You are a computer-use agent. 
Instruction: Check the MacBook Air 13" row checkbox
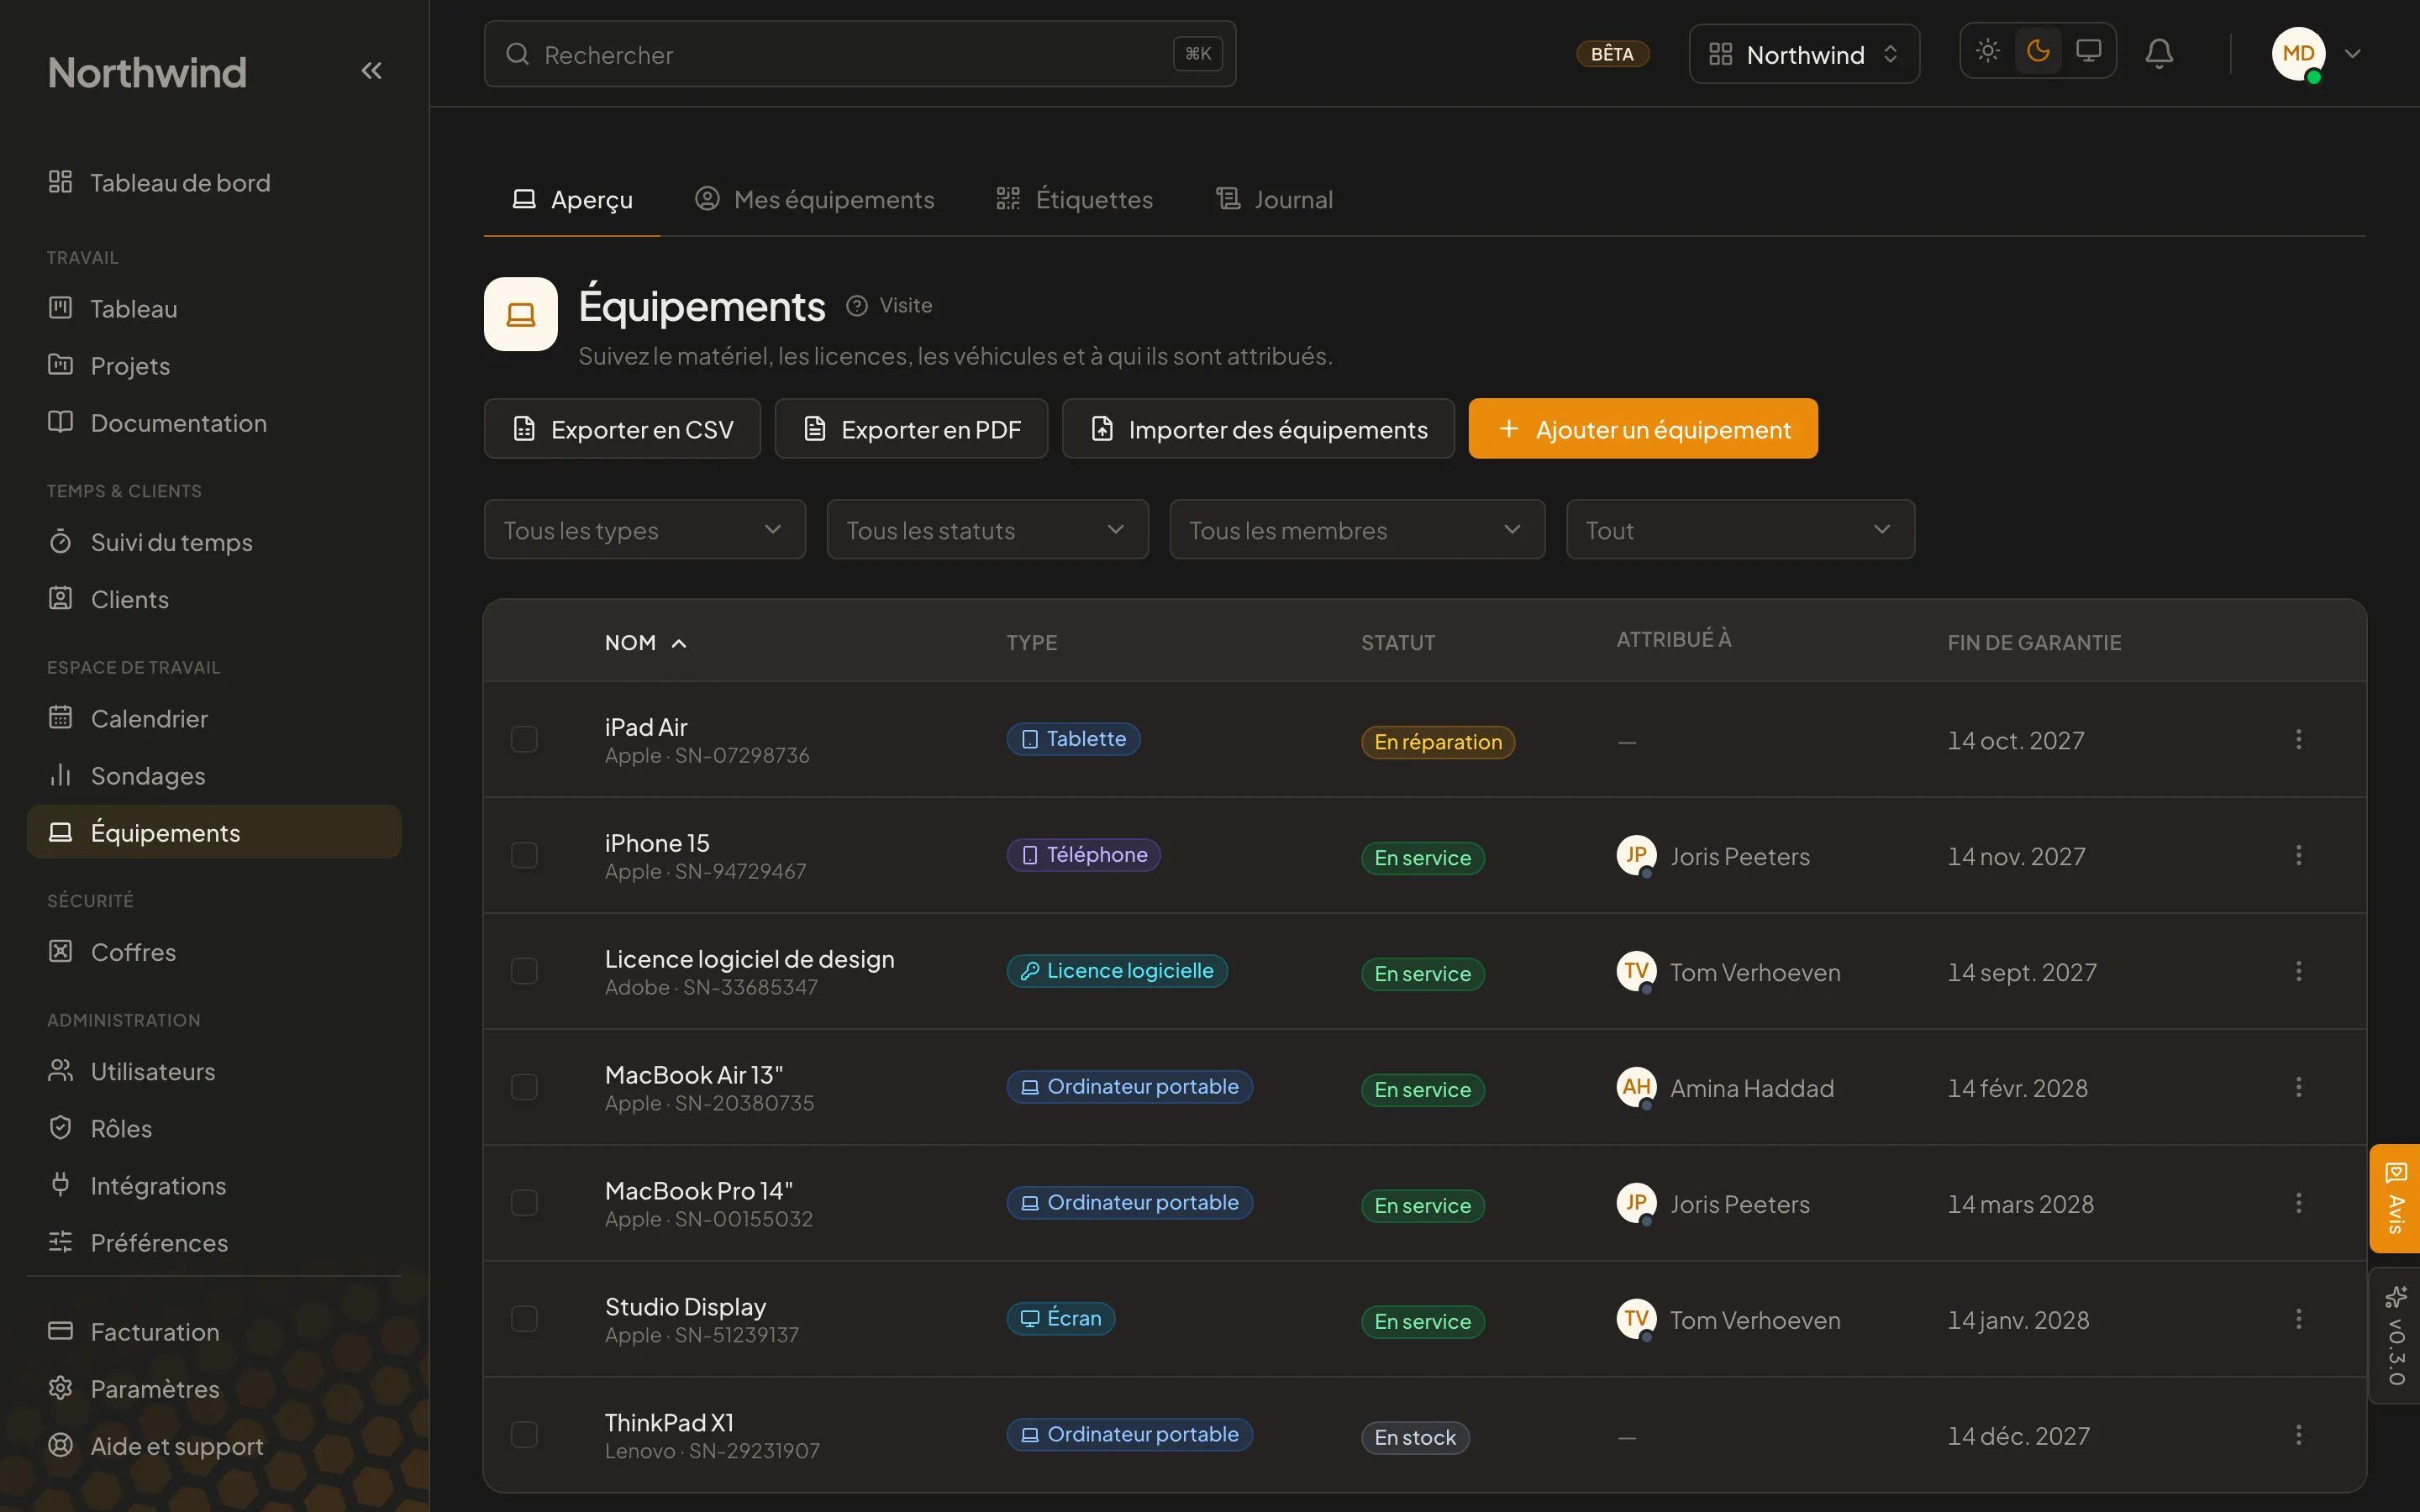coord(524,1087)
